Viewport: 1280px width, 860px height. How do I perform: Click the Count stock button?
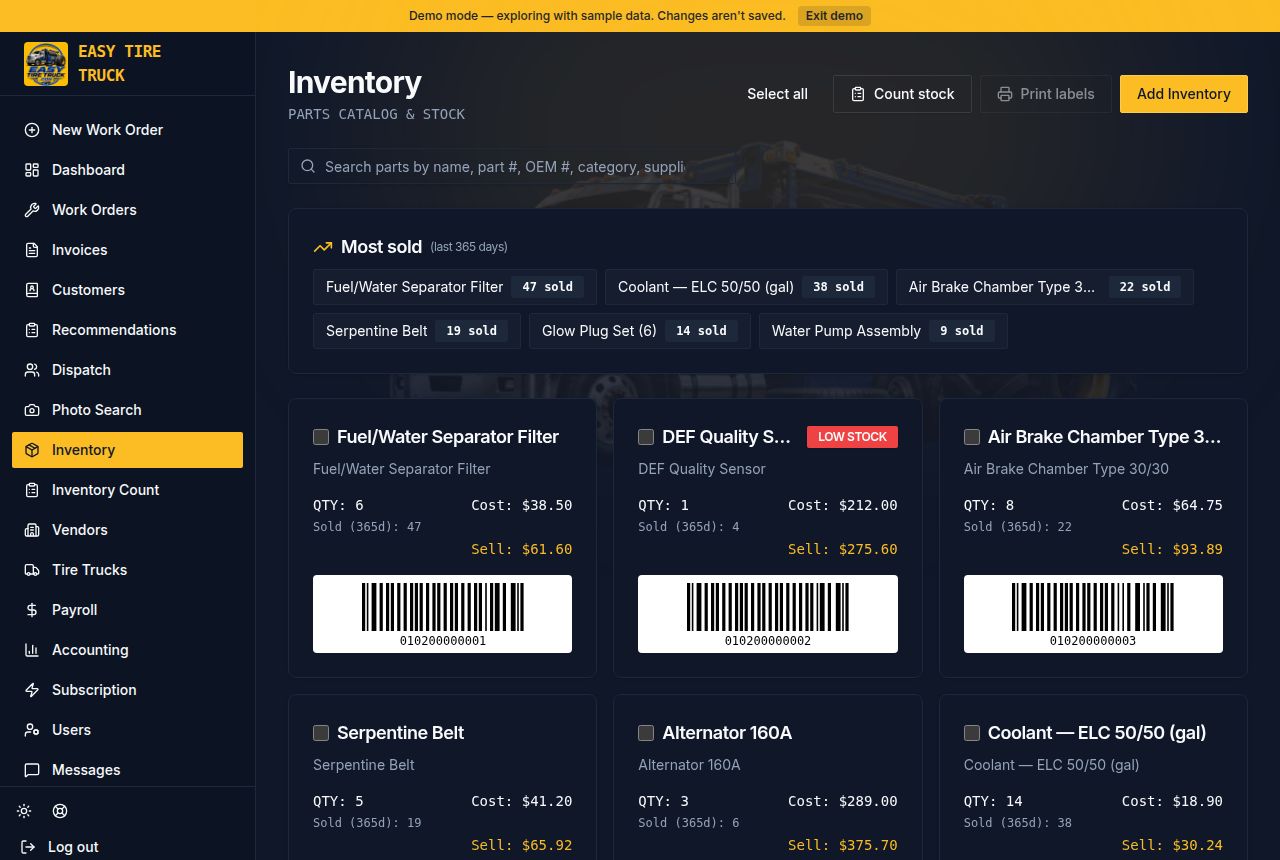pos(902,94)
